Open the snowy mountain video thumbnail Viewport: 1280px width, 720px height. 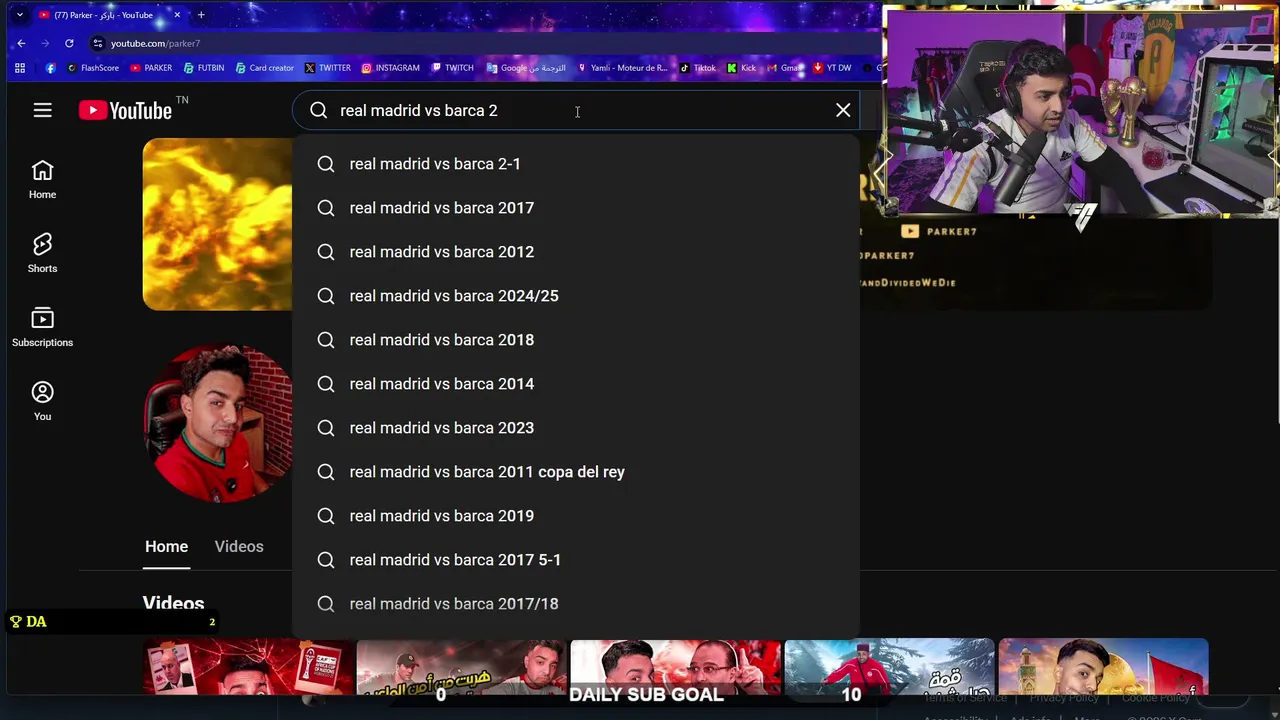coord(889,666)
